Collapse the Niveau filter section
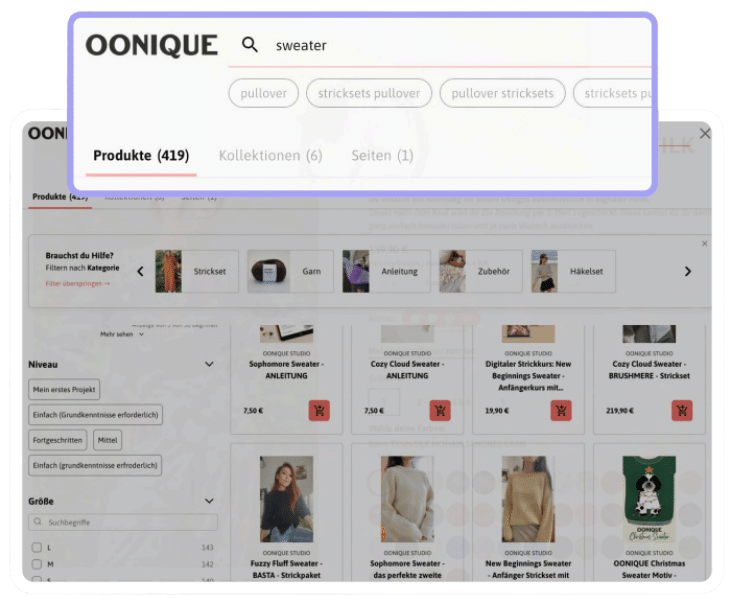 (x=209, y=364)
